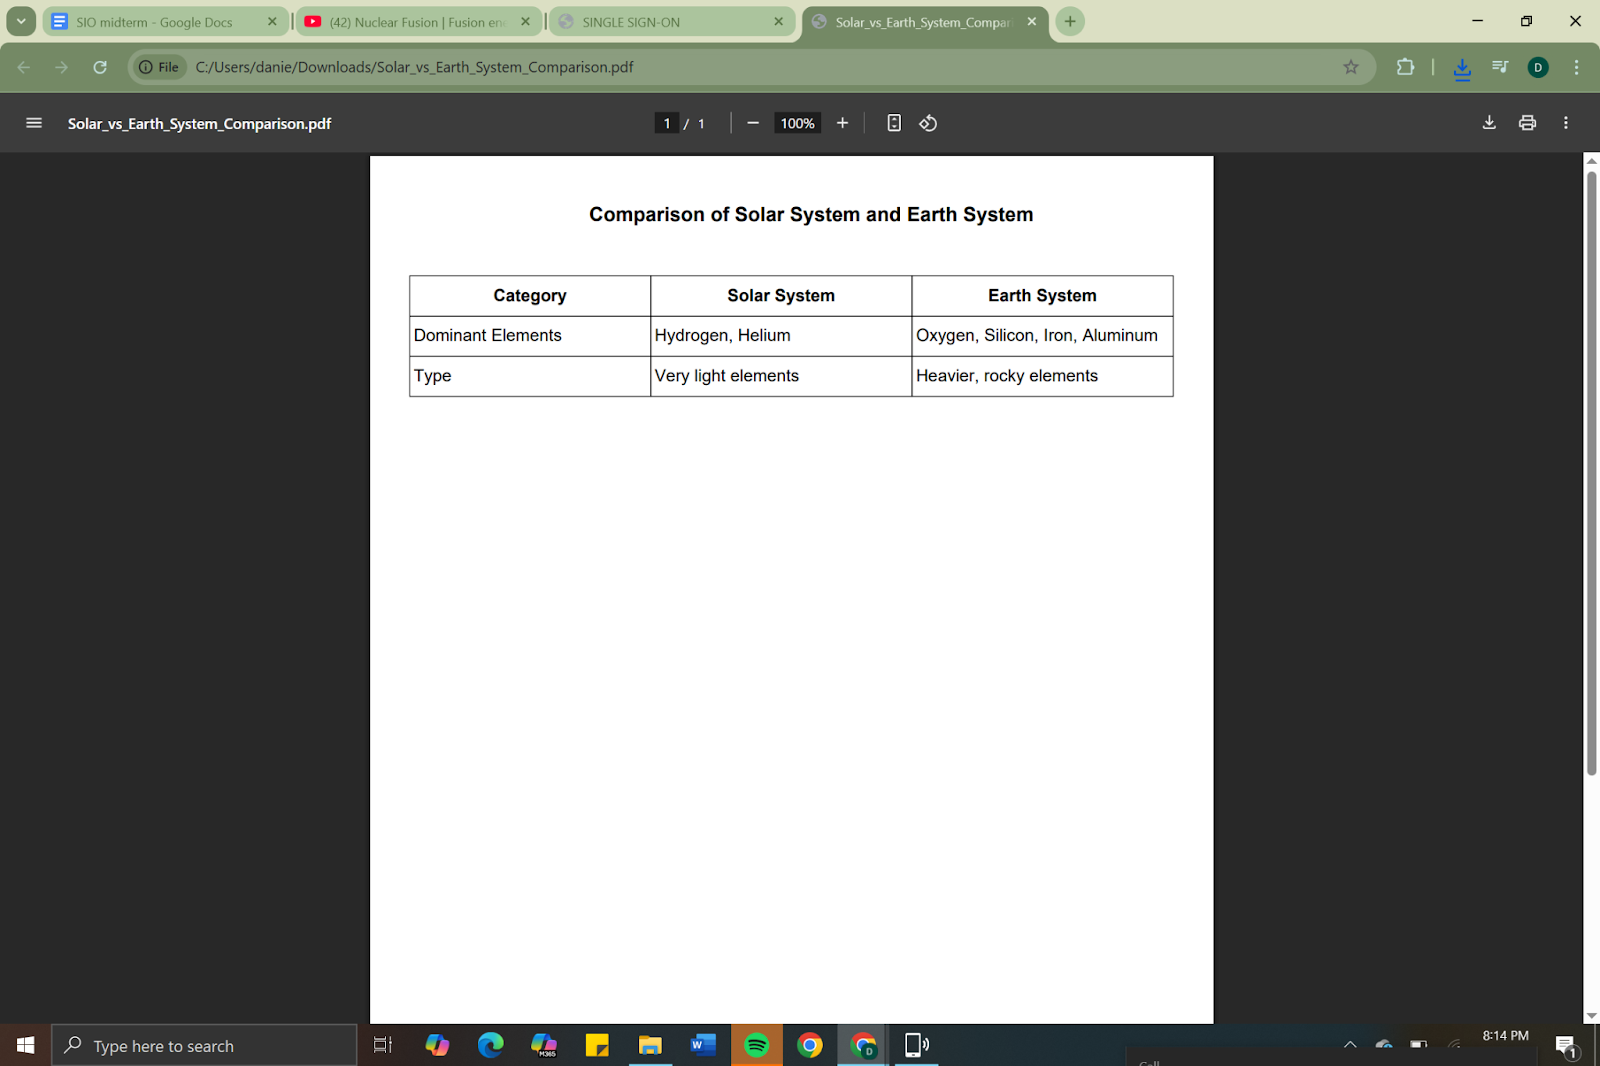Click the Dominant Elements cell
This screenshot has height=1066, width=1600.
pyautogui.click(x=530, y=336)
